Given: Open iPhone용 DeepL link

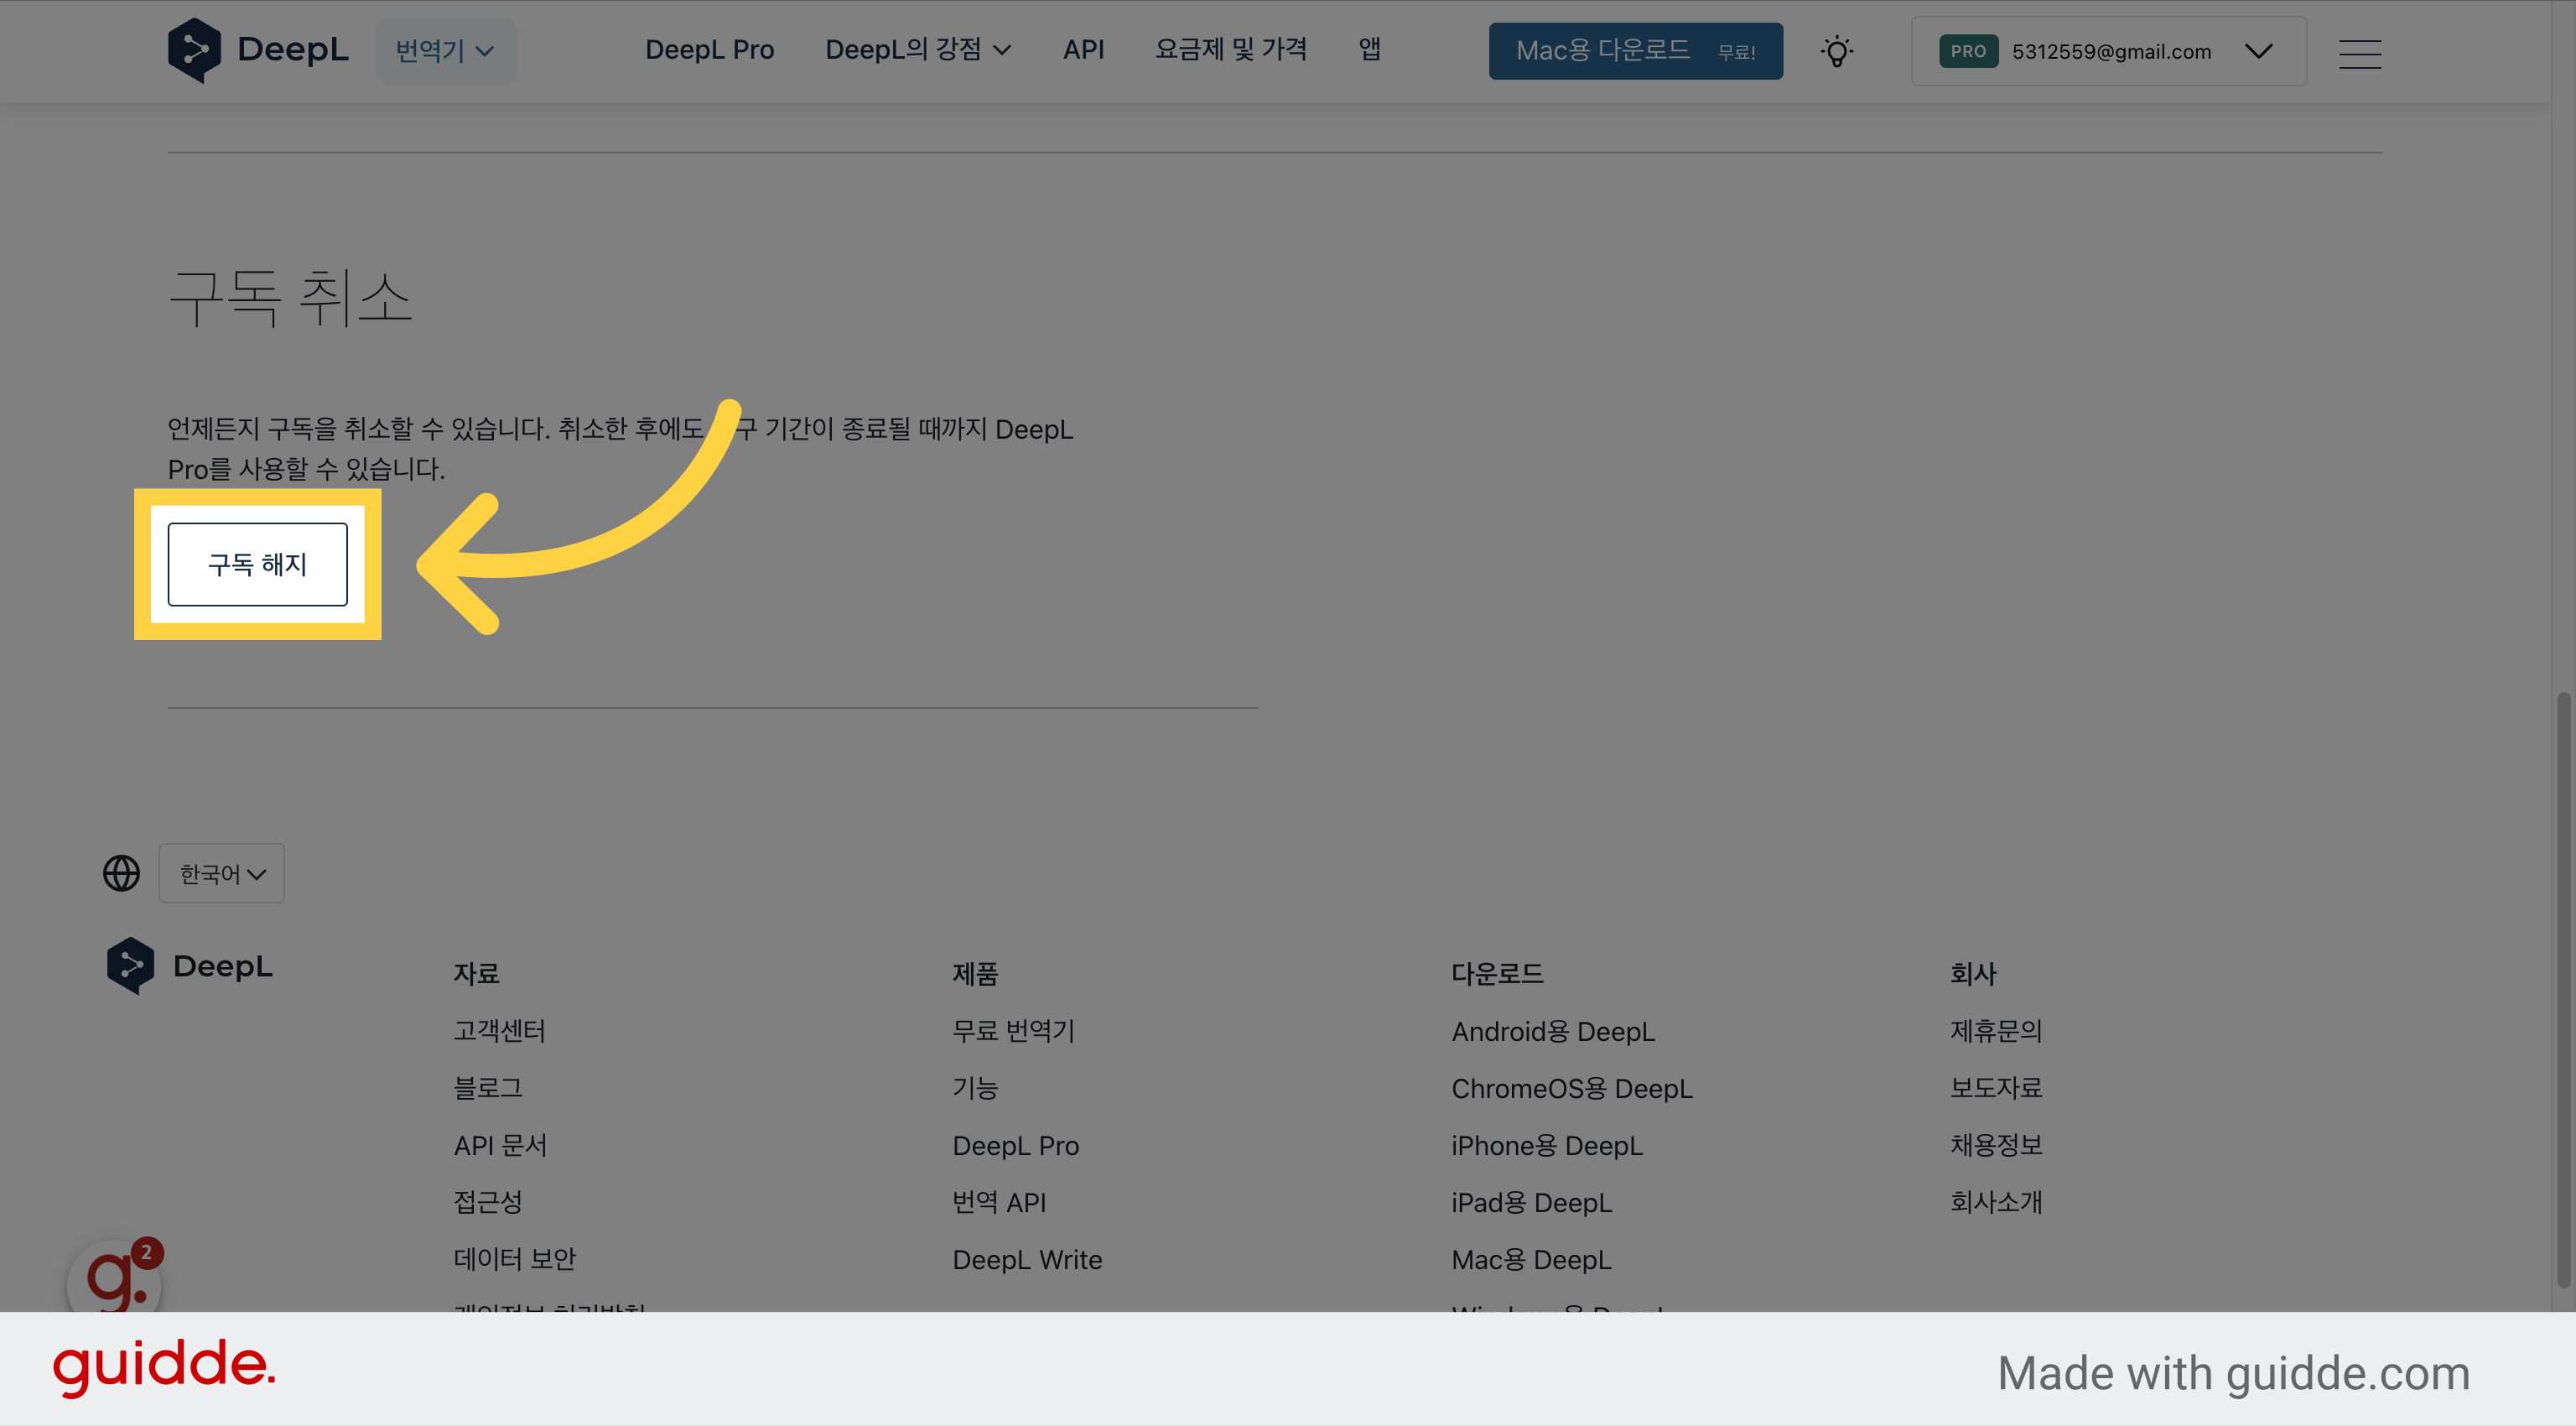Looking at the screenshot, I should (1547, 1145).
